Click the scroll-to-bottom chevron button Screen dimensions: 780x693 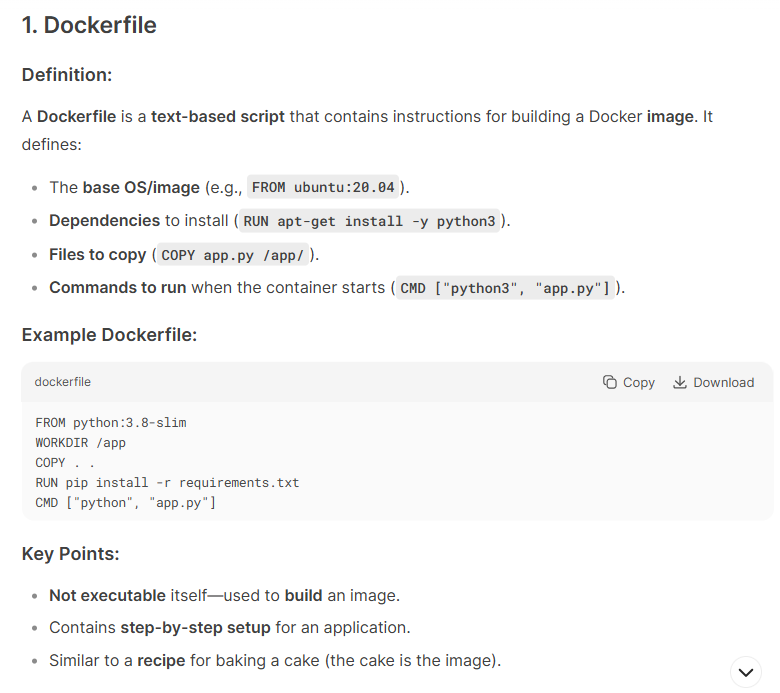[746, 672]
